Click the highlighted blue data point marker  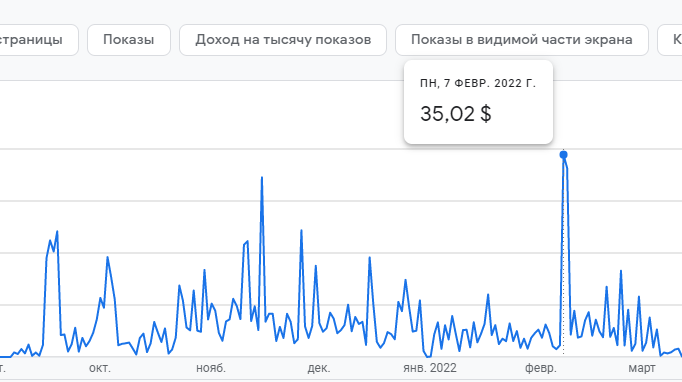pyautogui.click(x=564, y=154)
